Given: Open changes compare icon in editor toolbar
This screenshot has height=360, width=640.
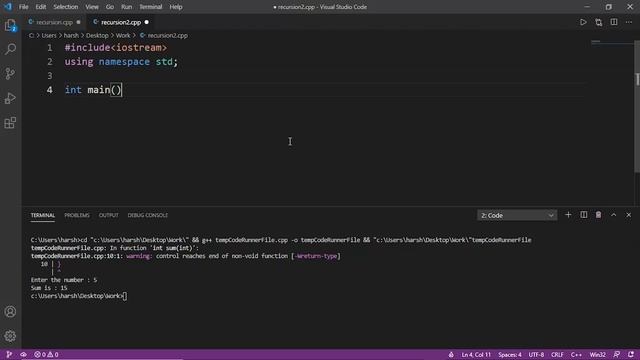Looking at the screenshot, I should tap(598, 22).
